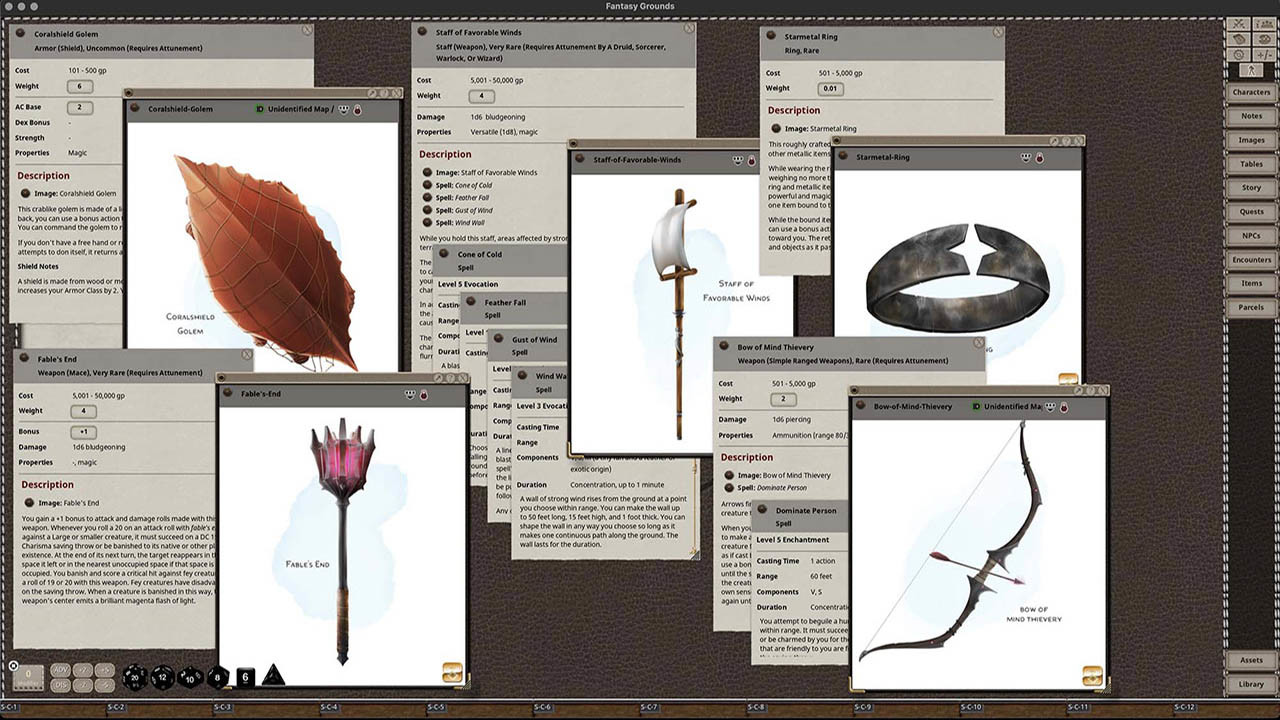The width and height of the screenshot is (1280, 720).
Task: Click the magnifier icon on Coralshield-Golem title bar
Action: 371,93
